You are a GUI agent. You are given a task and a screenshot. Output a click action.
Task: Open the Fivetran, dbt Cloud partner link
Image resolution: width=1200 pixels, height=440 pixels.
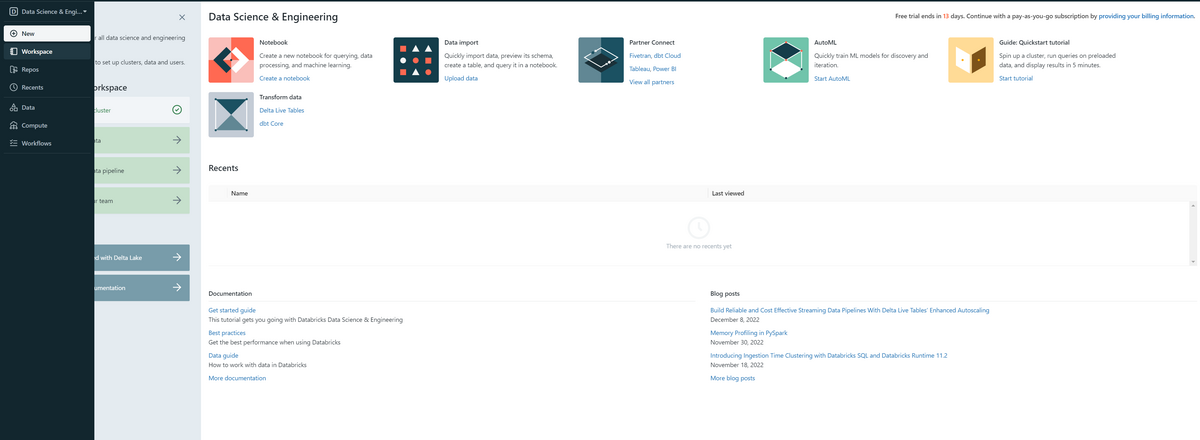coord(655,56)
